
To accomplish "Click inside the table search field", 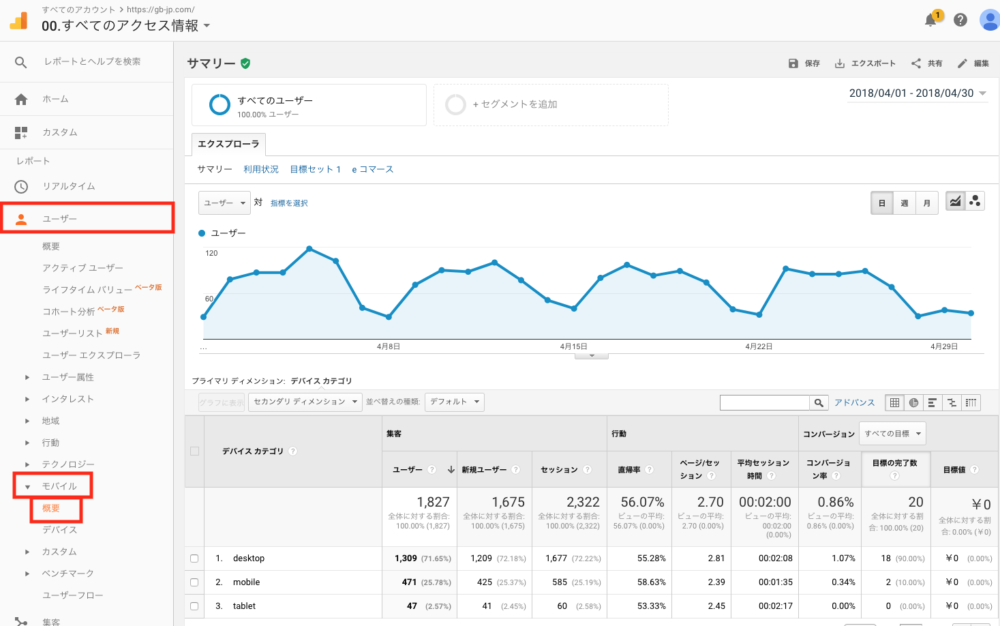I will [x=765, y=402].
